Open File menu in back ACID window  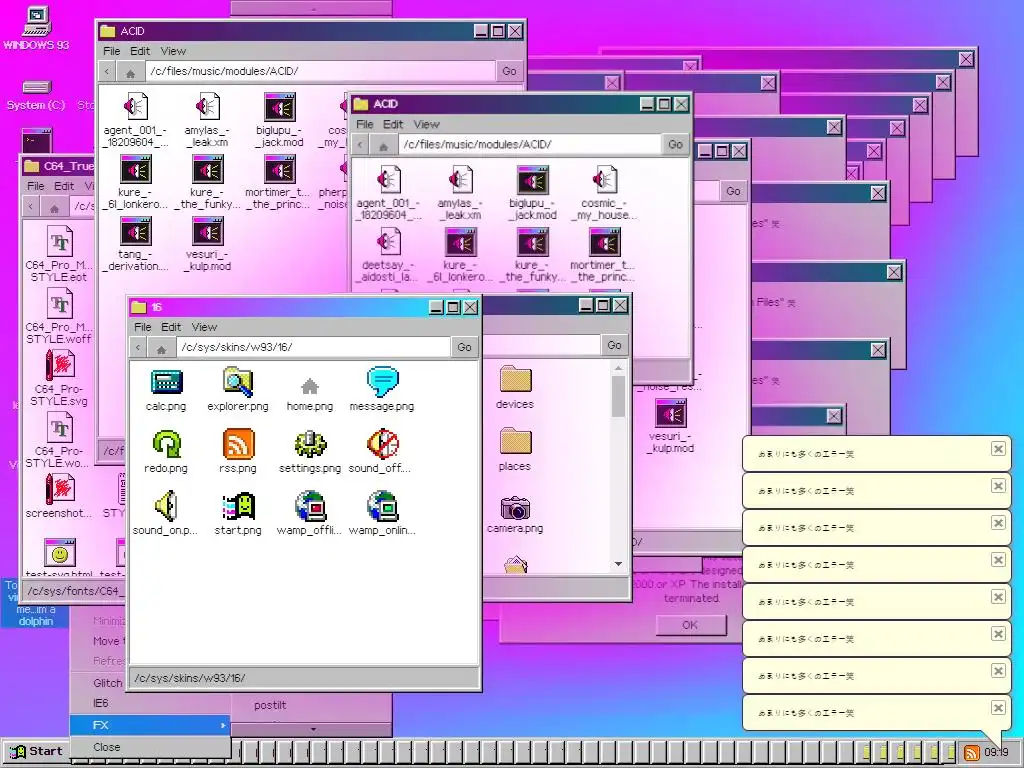coord(112,51)
